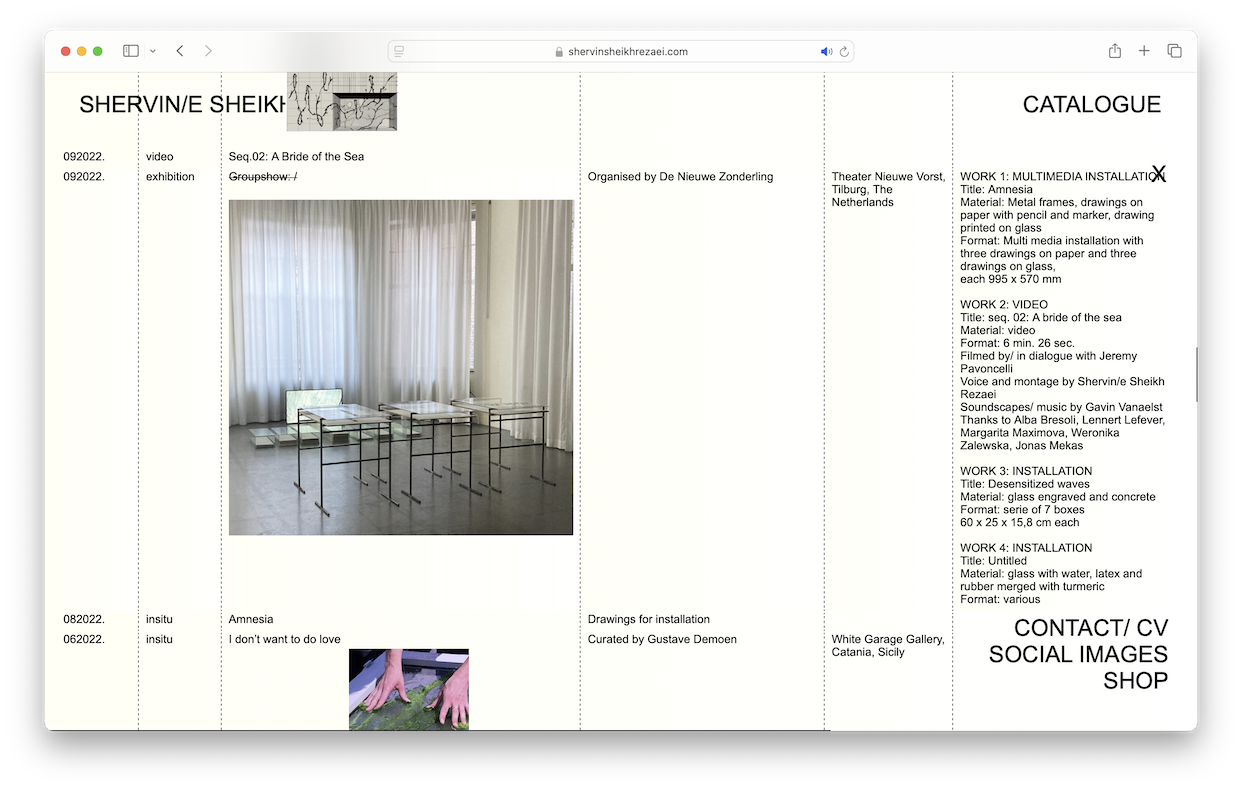Open the page reader icon in address bar
Screen dimensions: 1242x790
point(400,51)
